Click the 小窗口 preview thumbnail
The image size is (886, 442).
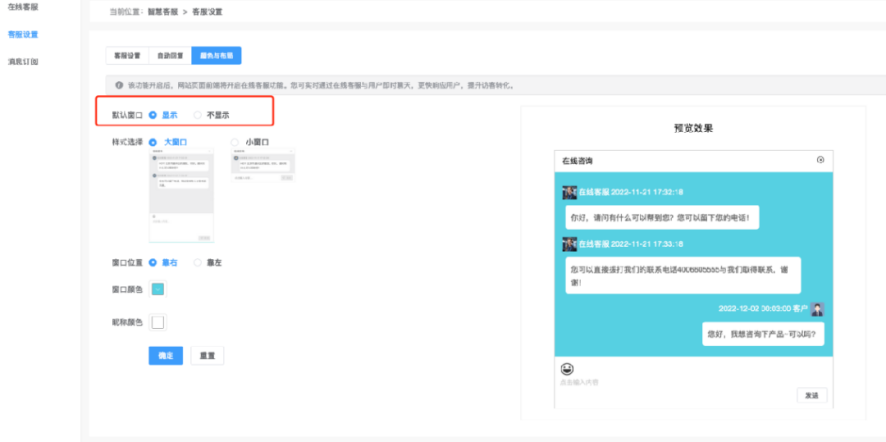[x=263, y=166]
